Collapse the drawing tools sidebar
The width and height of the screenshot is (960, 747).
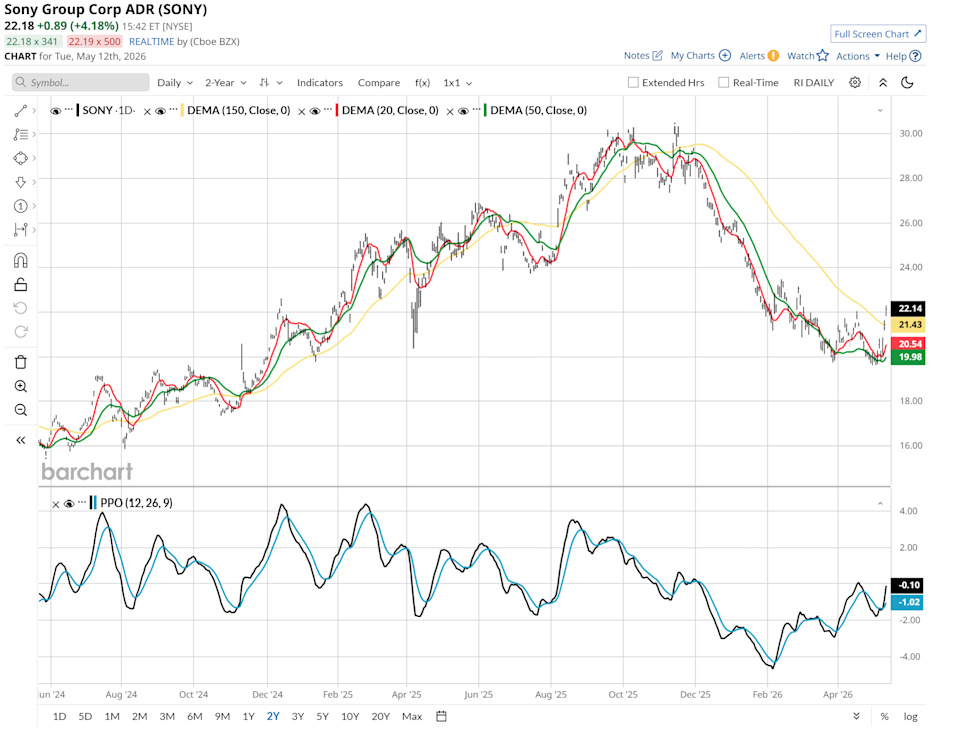click(20, 440)
